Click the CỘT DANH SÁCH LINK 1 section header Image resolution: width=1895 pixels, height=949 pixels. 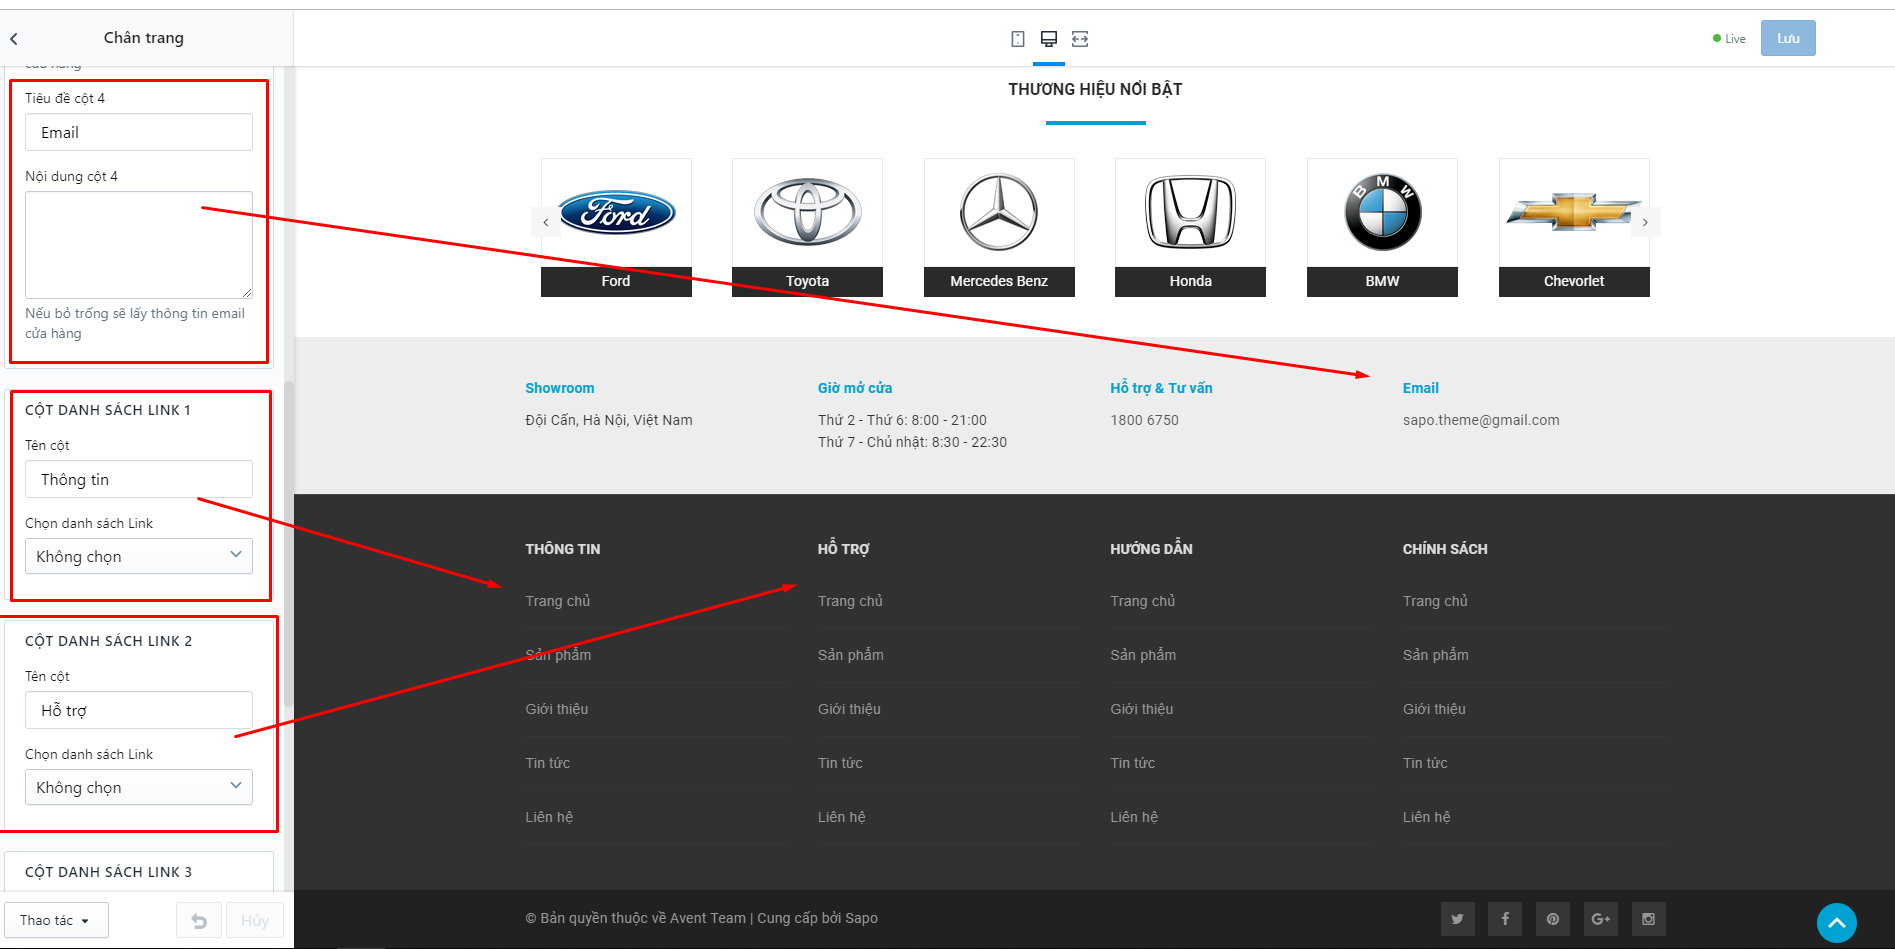(x=108, y=410)
